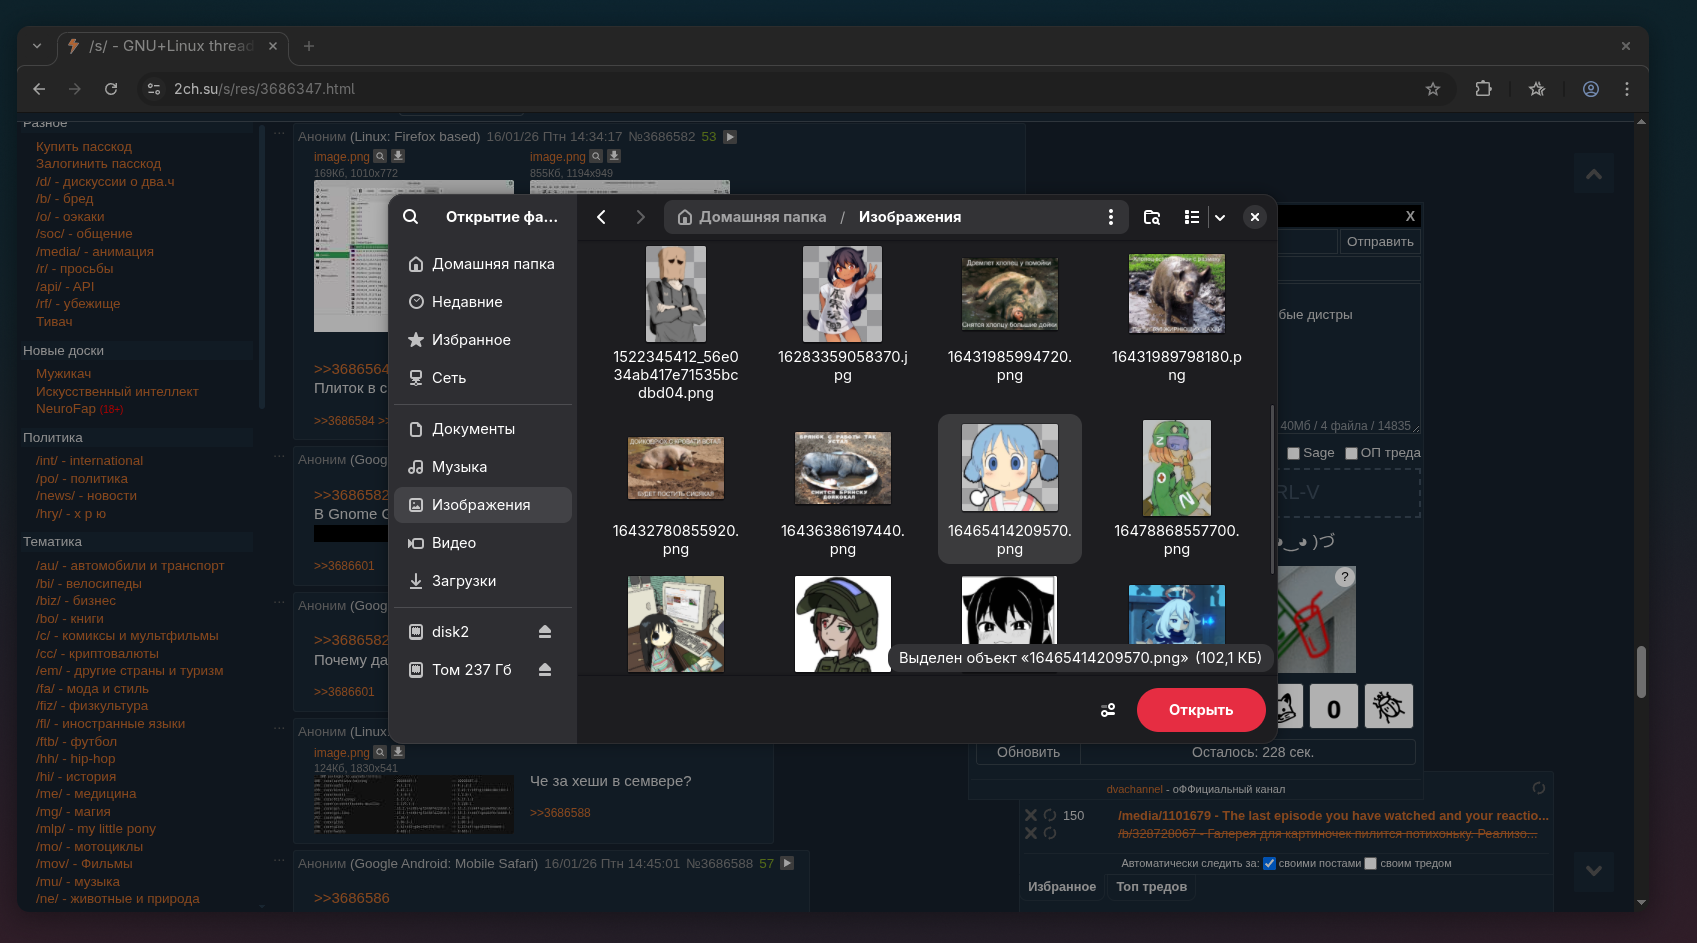Open Недавние in the dialog sidebar

click(x=483, y=302)
